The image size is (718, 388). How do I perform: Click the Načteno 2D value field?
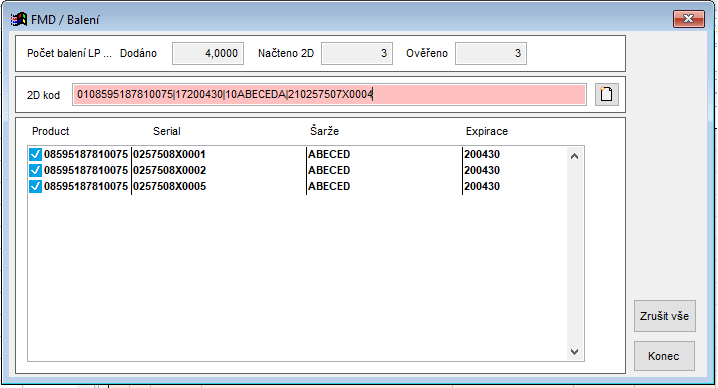click(357, 53)
